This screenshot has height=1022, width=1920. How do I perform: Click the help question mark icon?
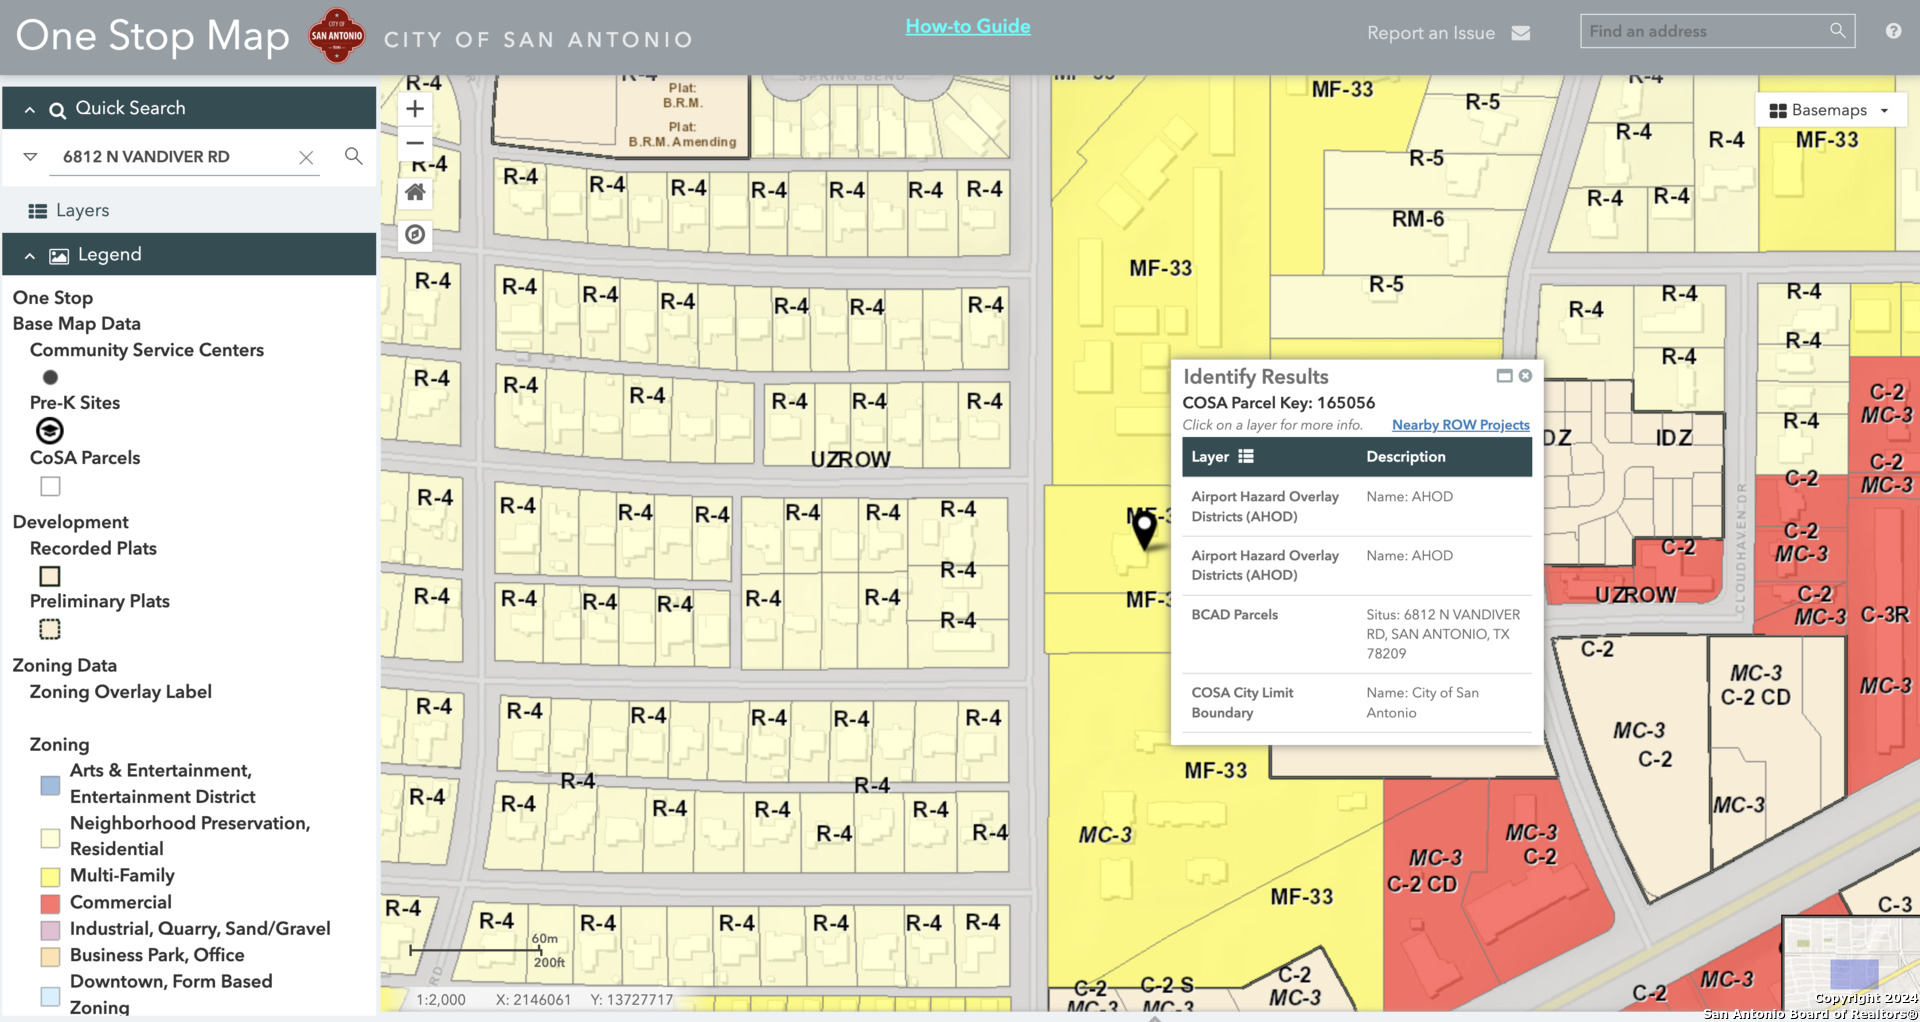[1893, 31]
